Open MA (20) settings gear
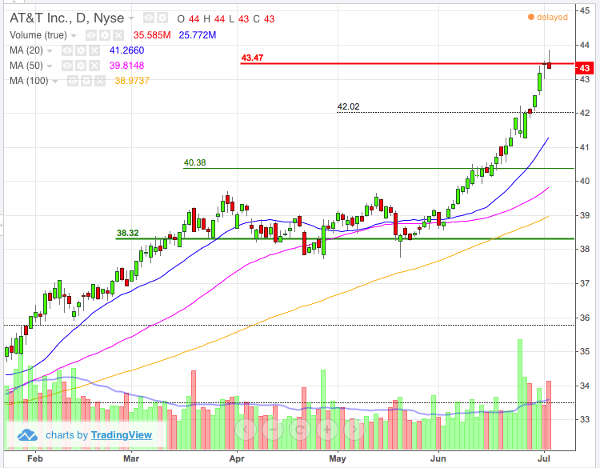Screen dimensions: 600x468 (81, 51)
